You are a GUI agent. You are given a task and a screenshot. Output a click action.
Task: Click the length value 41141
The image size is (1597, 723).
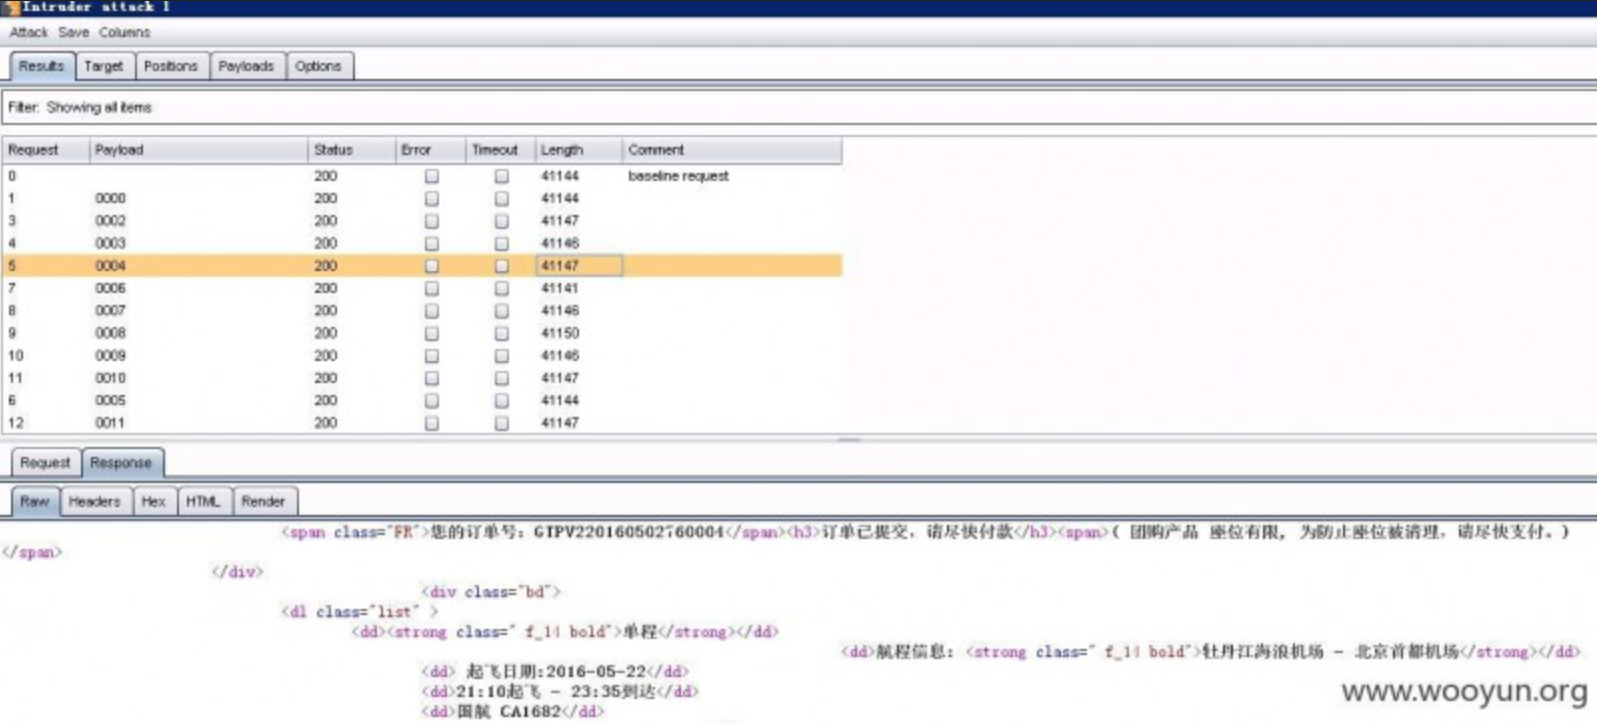[x=560, y=288]
